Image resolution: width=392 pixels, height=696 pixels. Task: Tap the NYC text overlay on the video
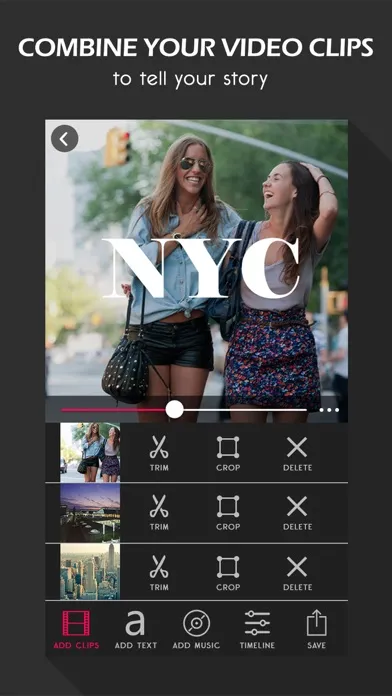(201, 269)
